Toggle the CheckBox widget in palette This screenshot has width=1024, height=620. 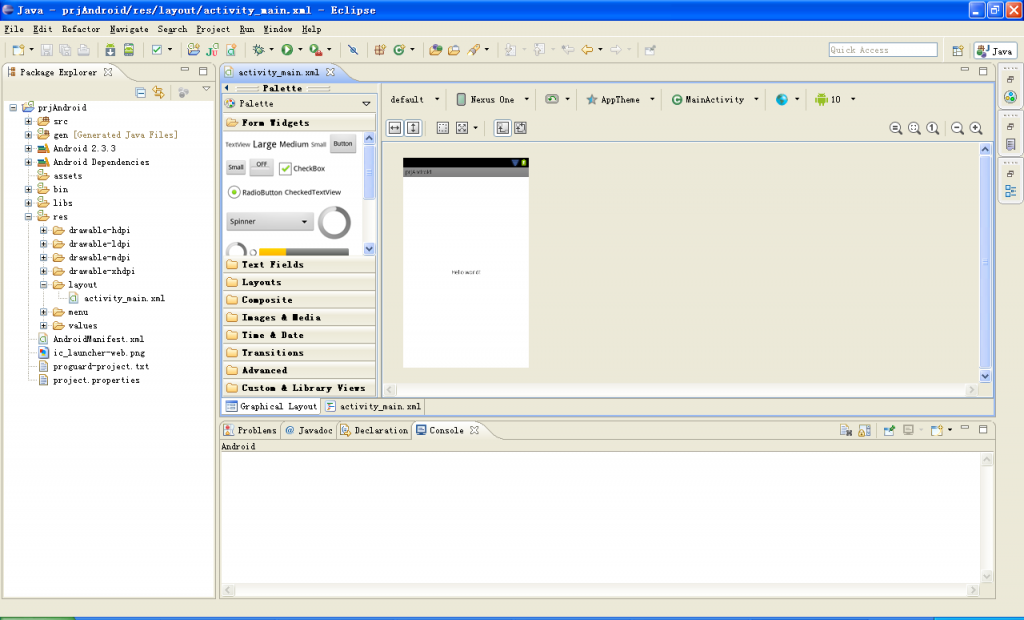pos(302,169)
